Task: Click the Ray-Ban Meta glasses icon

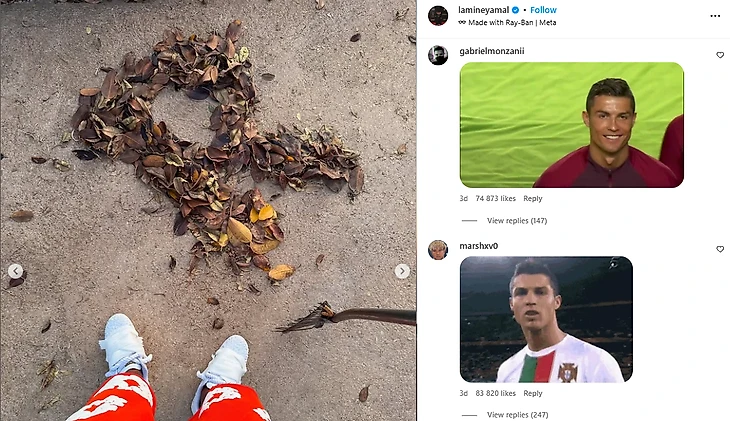Action: [462, 22]
